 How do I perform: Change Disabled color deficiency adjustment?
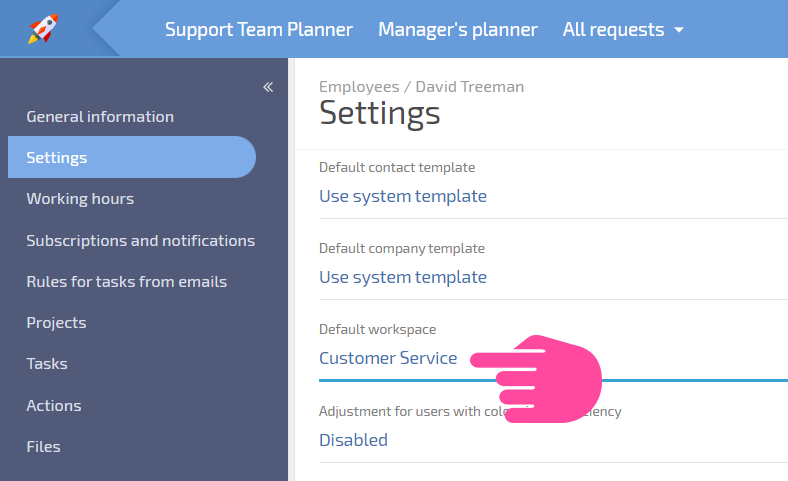[x=353, y=440]
